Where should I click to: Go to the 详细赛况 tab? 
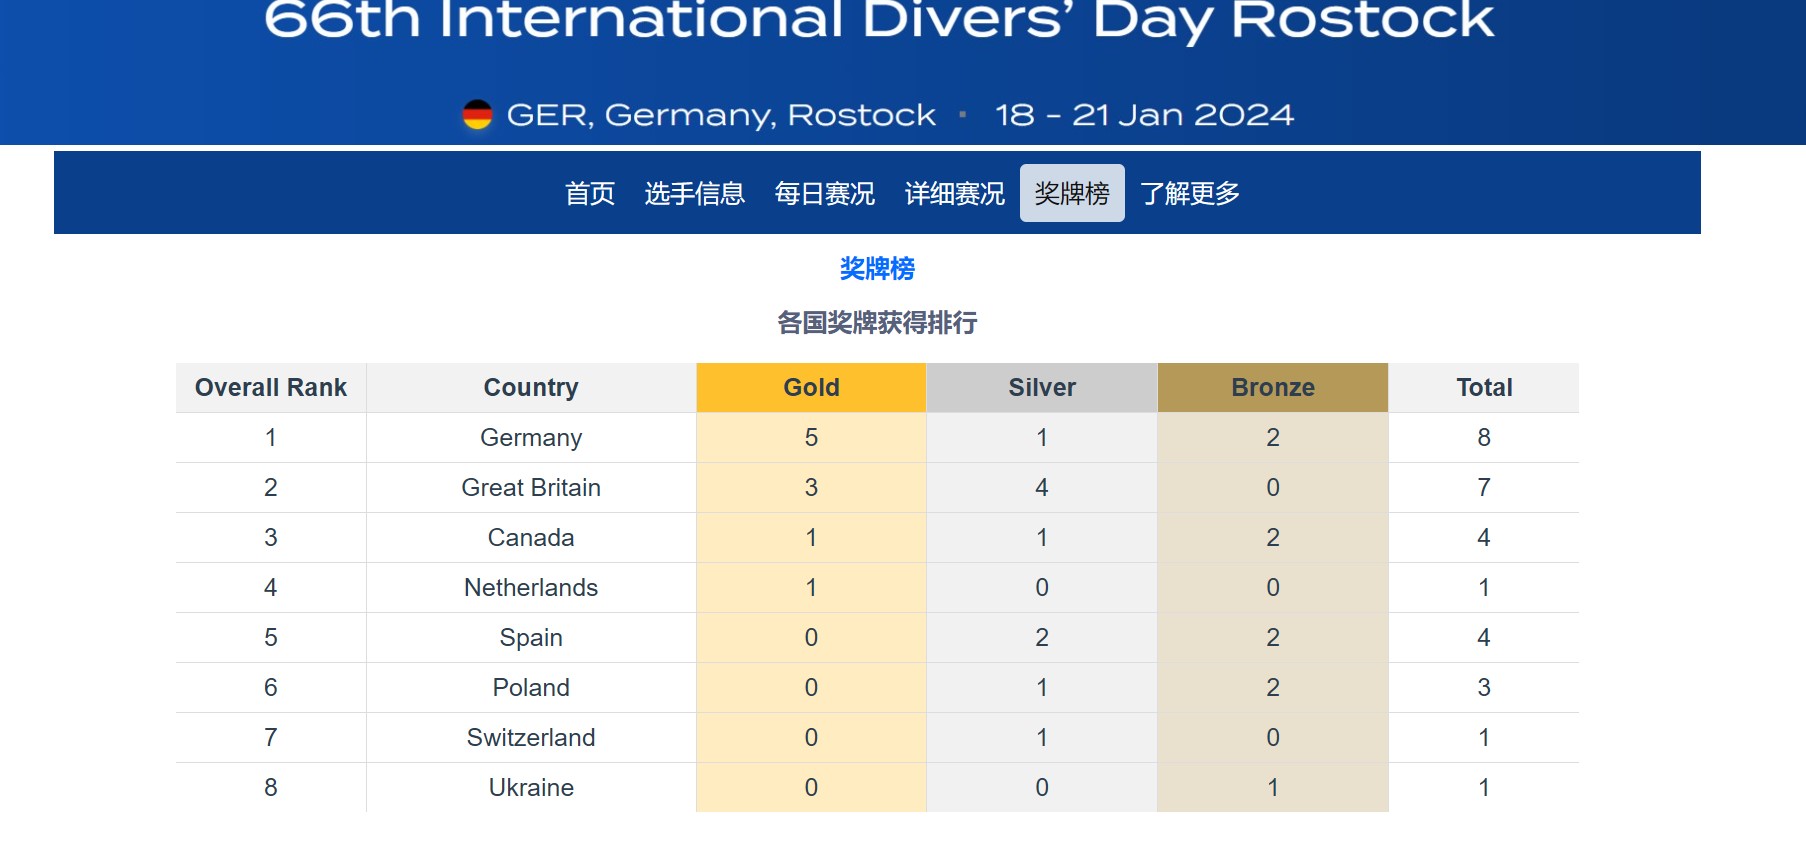(954, 193)
